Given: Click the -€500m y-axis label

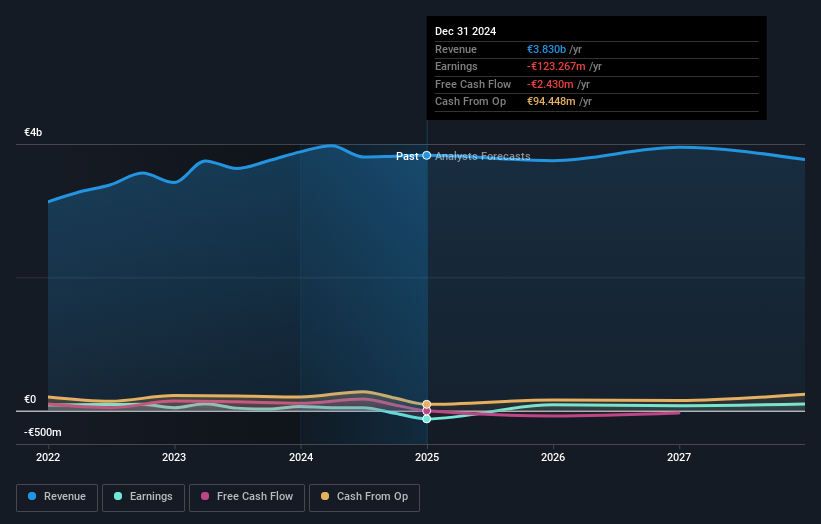Looking at the screenshot, I should tap(42, 432).
